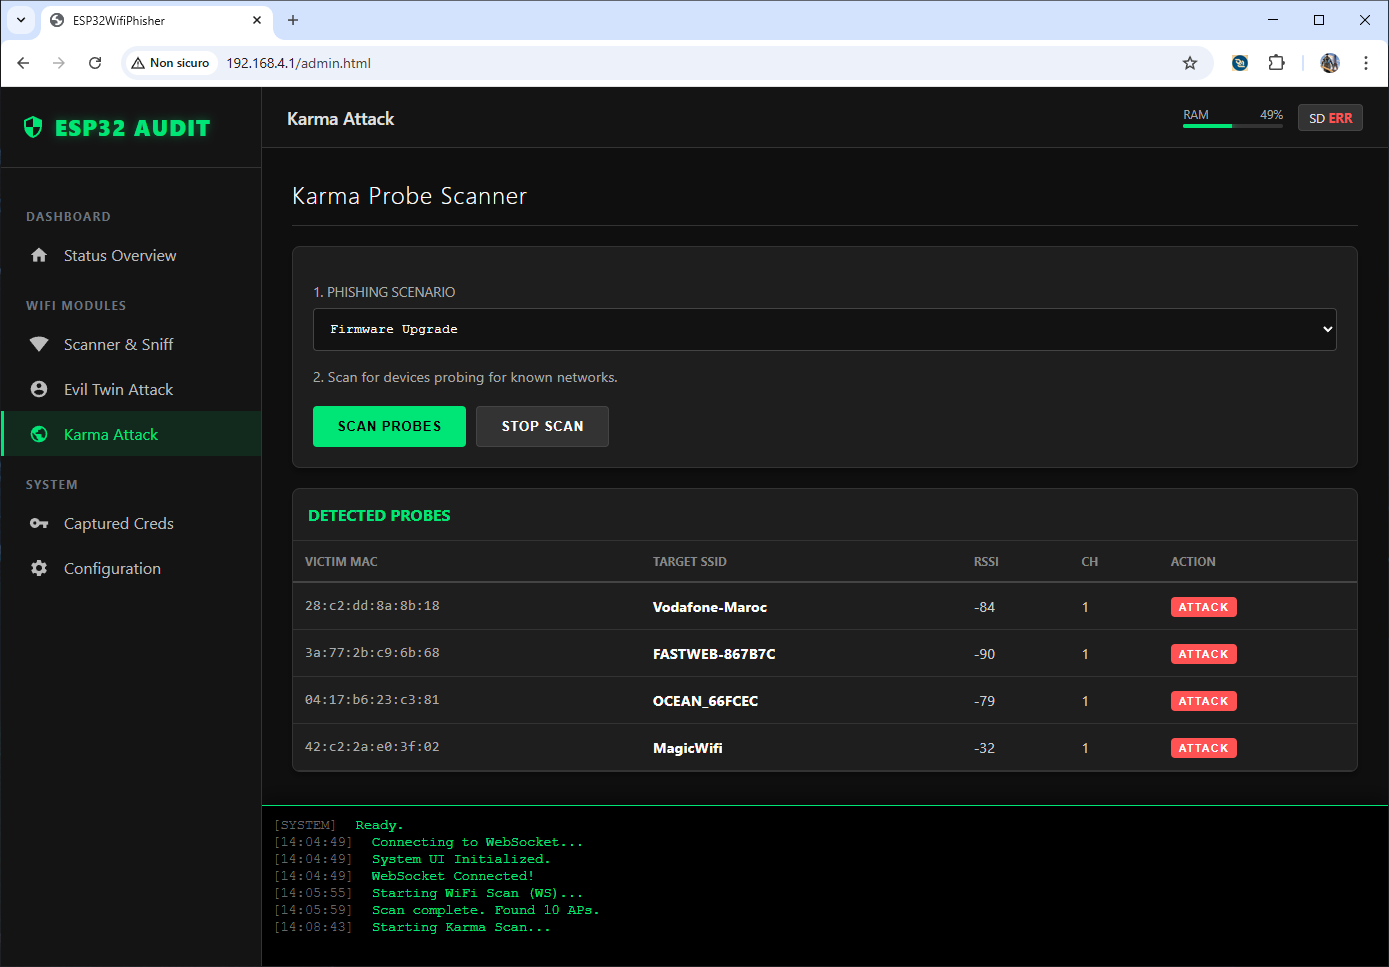1389x967 pixels.
Task: Click the STOP SCAN button
Action: 542,426
